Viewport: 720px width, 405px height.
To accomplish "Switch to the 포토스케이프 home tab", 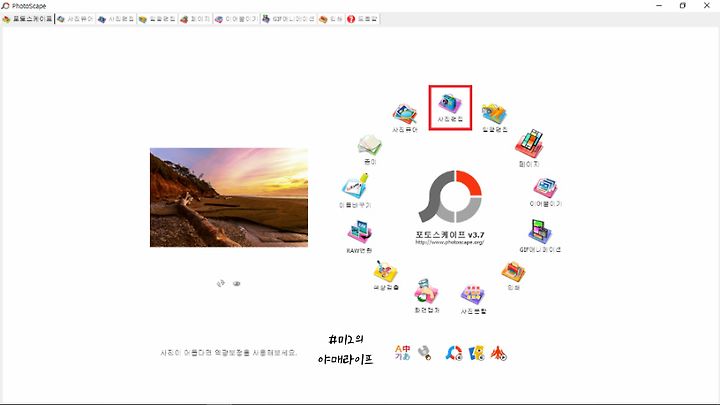I will pos(27,19).
